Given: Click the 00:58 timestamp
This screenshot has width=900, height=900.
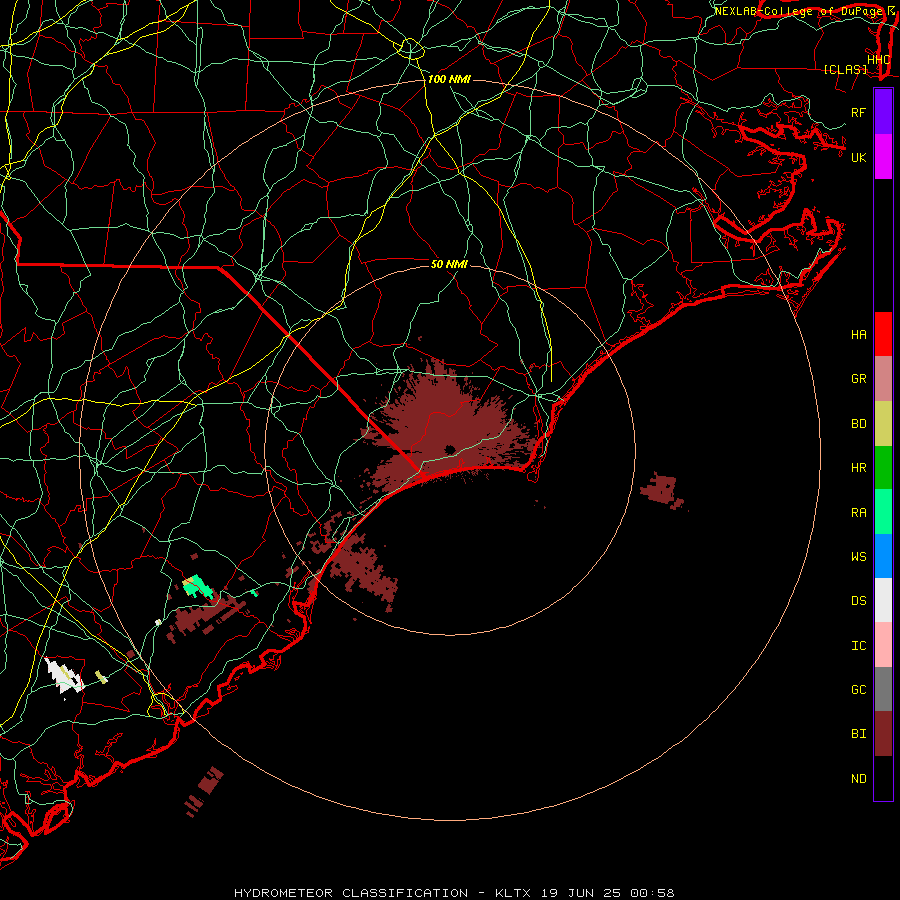Looking at the screenshot, I should [653, 893].
